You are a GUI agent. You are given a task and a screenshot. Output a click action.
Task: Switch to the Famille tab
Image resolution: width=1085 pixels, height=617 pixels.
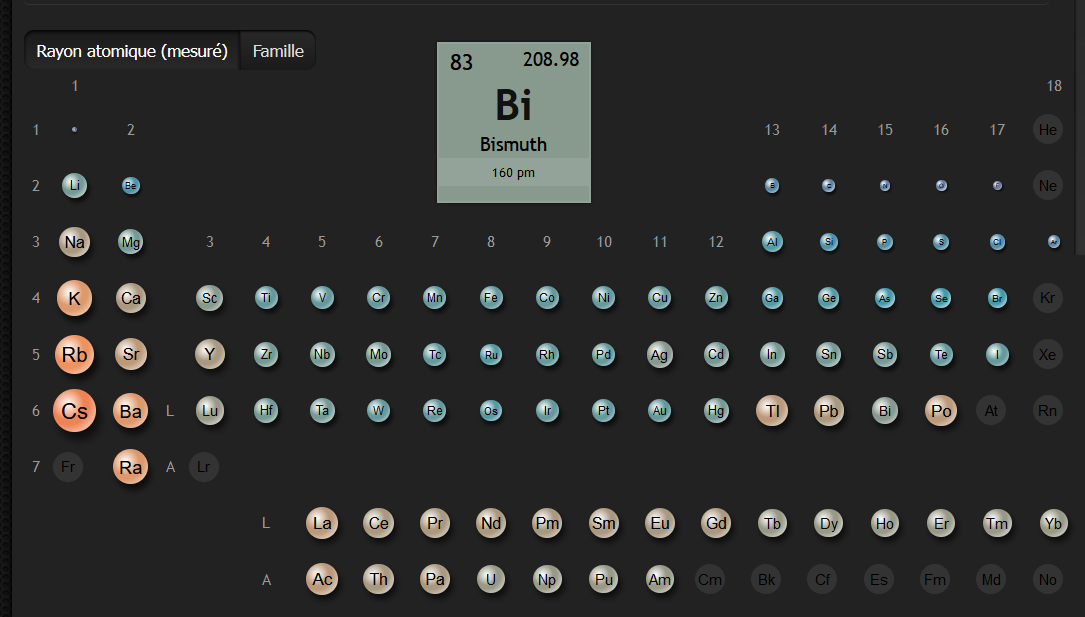click(x=278, y=51)
